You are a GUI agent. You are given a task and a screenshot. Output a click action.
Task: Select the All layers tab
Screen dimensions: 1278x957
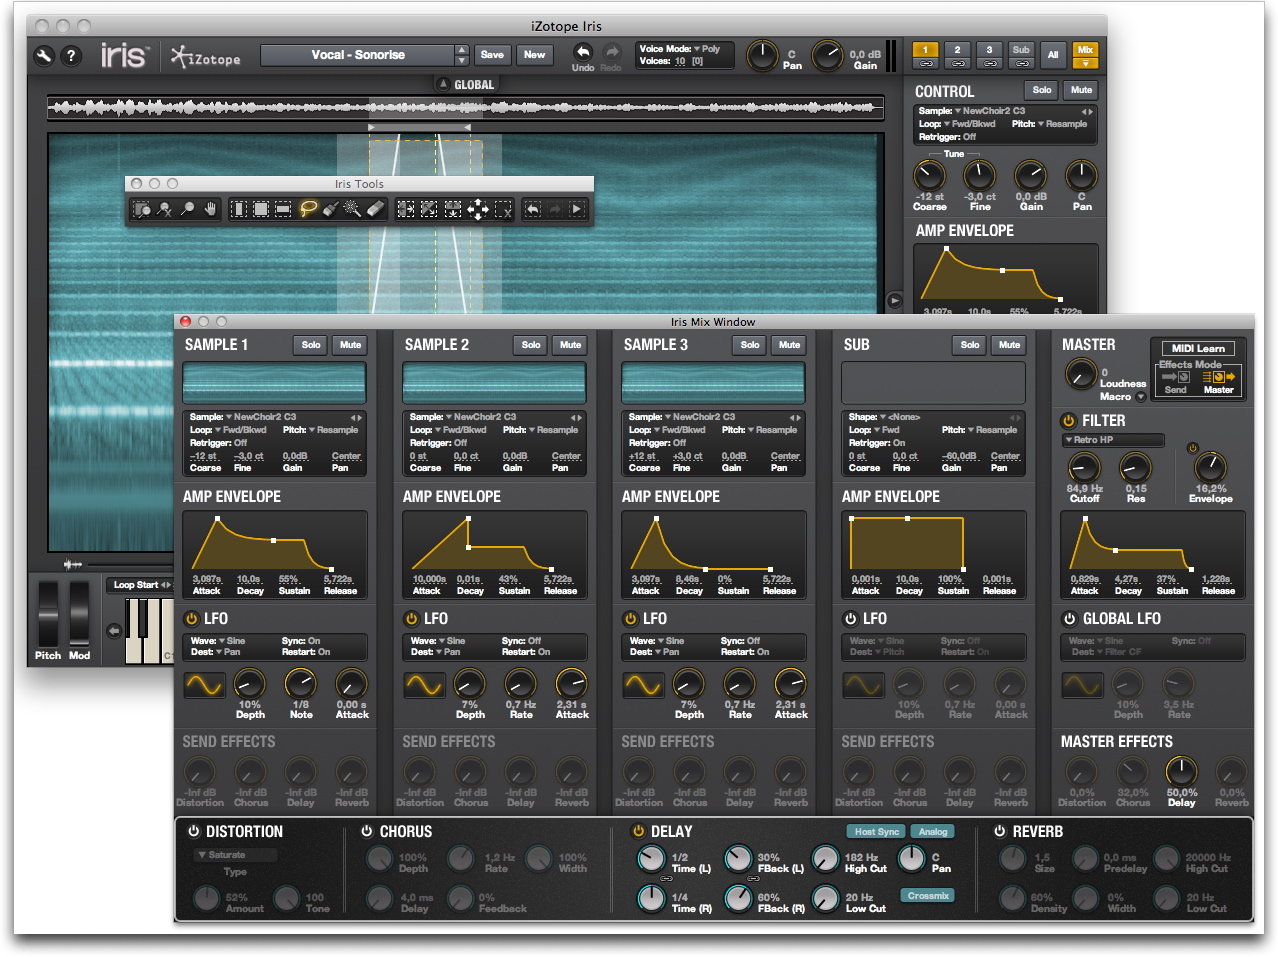click(x=1053, y=55)
